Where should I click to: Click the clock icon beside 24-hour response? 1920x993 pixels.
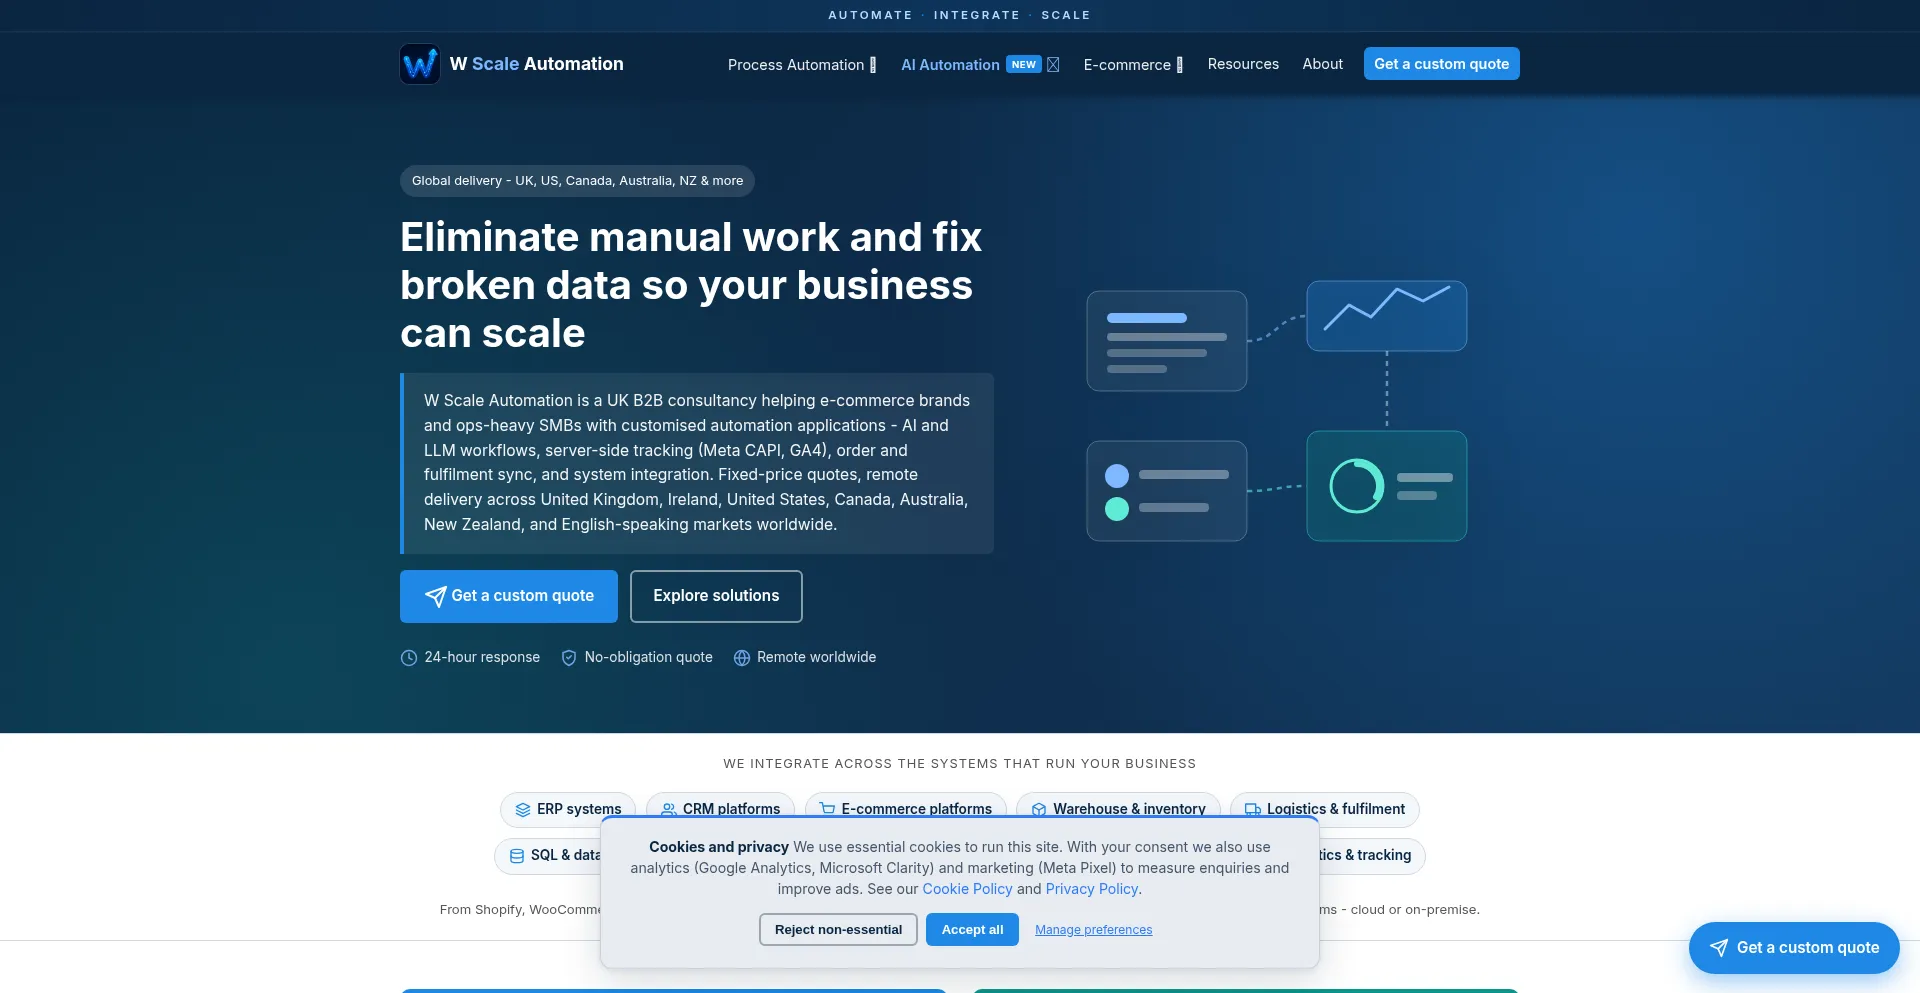point(409,658)
